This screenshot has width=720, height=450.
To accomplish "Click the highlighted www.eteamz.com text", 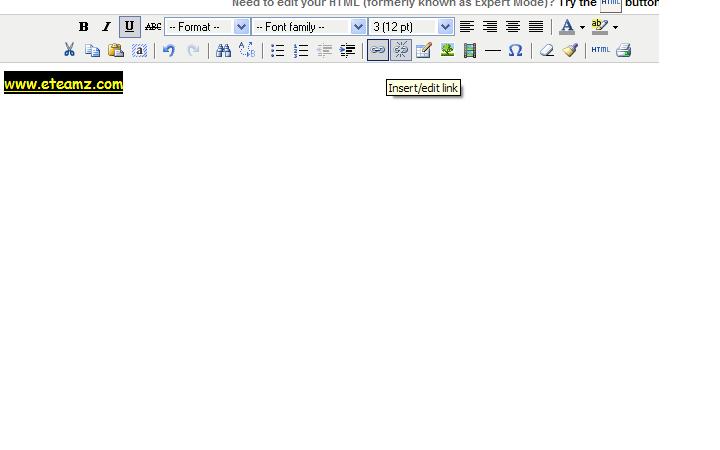I will (x=63, y=83).
